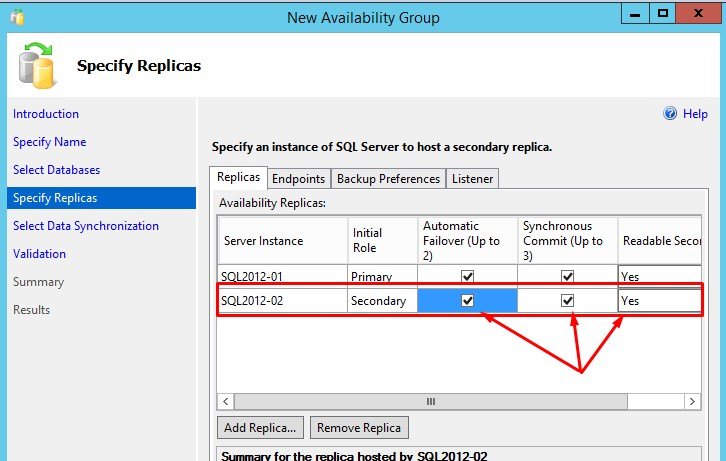This screenshot has width=726, height=461.
Task: Select the Listener tab
Action: coord(472,179)
